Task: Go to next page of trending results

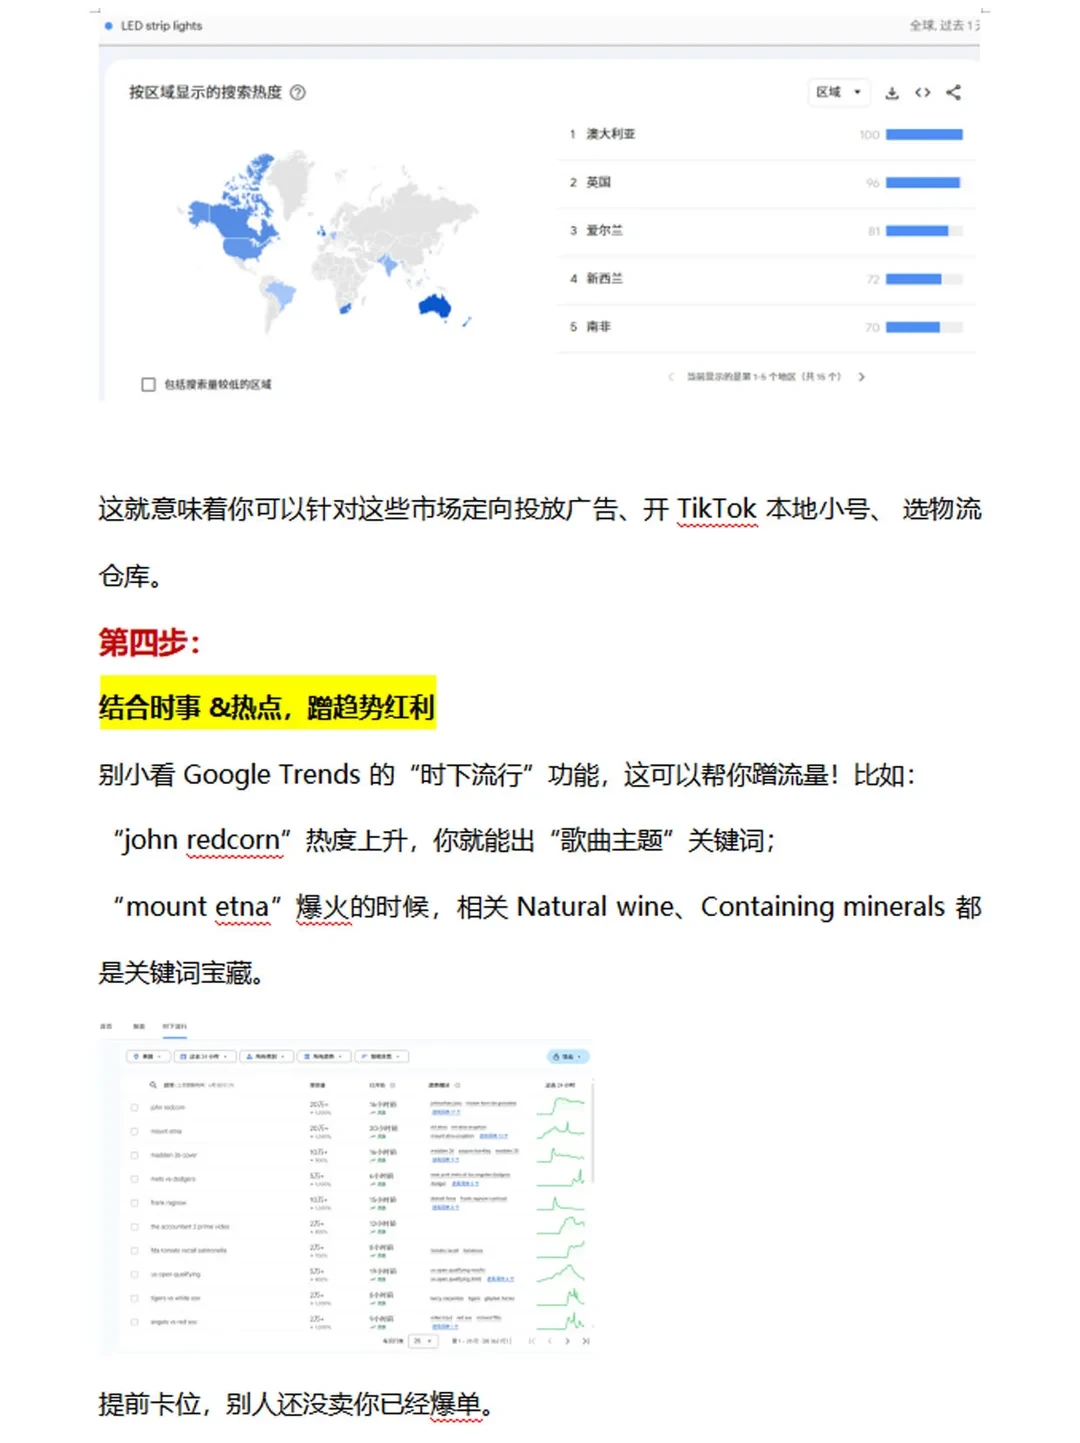Action: (567, 1341)
